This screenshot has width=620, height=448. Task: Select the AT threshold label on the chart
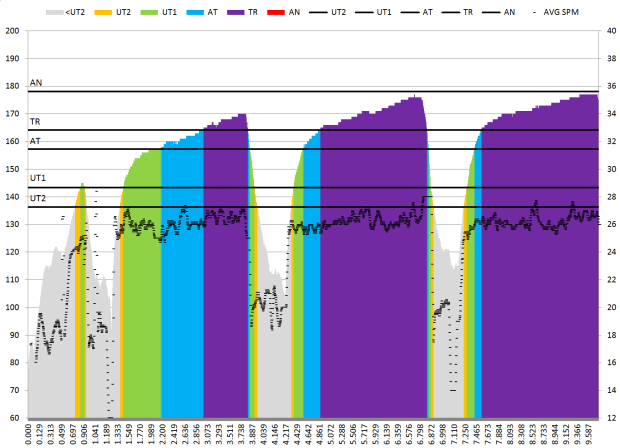click(36, 141)
